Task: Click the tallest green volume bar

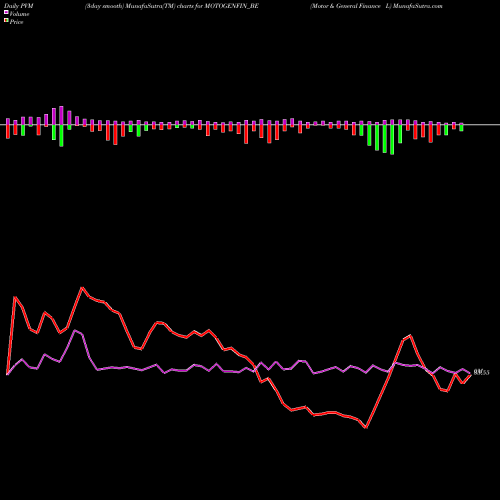Action: (392, 140)
